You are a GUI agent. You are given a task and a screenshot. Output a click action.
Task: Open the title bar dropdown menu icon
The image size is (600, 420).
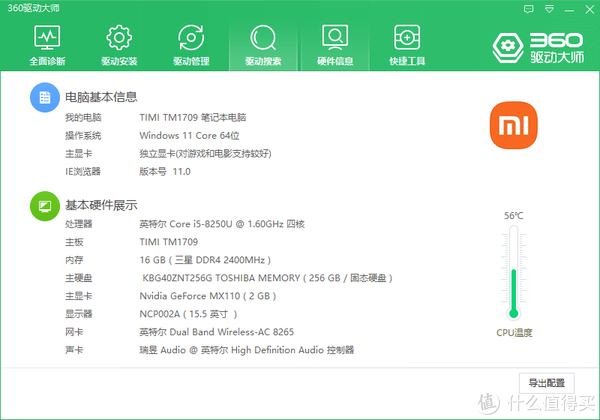(x=549, y=9)
